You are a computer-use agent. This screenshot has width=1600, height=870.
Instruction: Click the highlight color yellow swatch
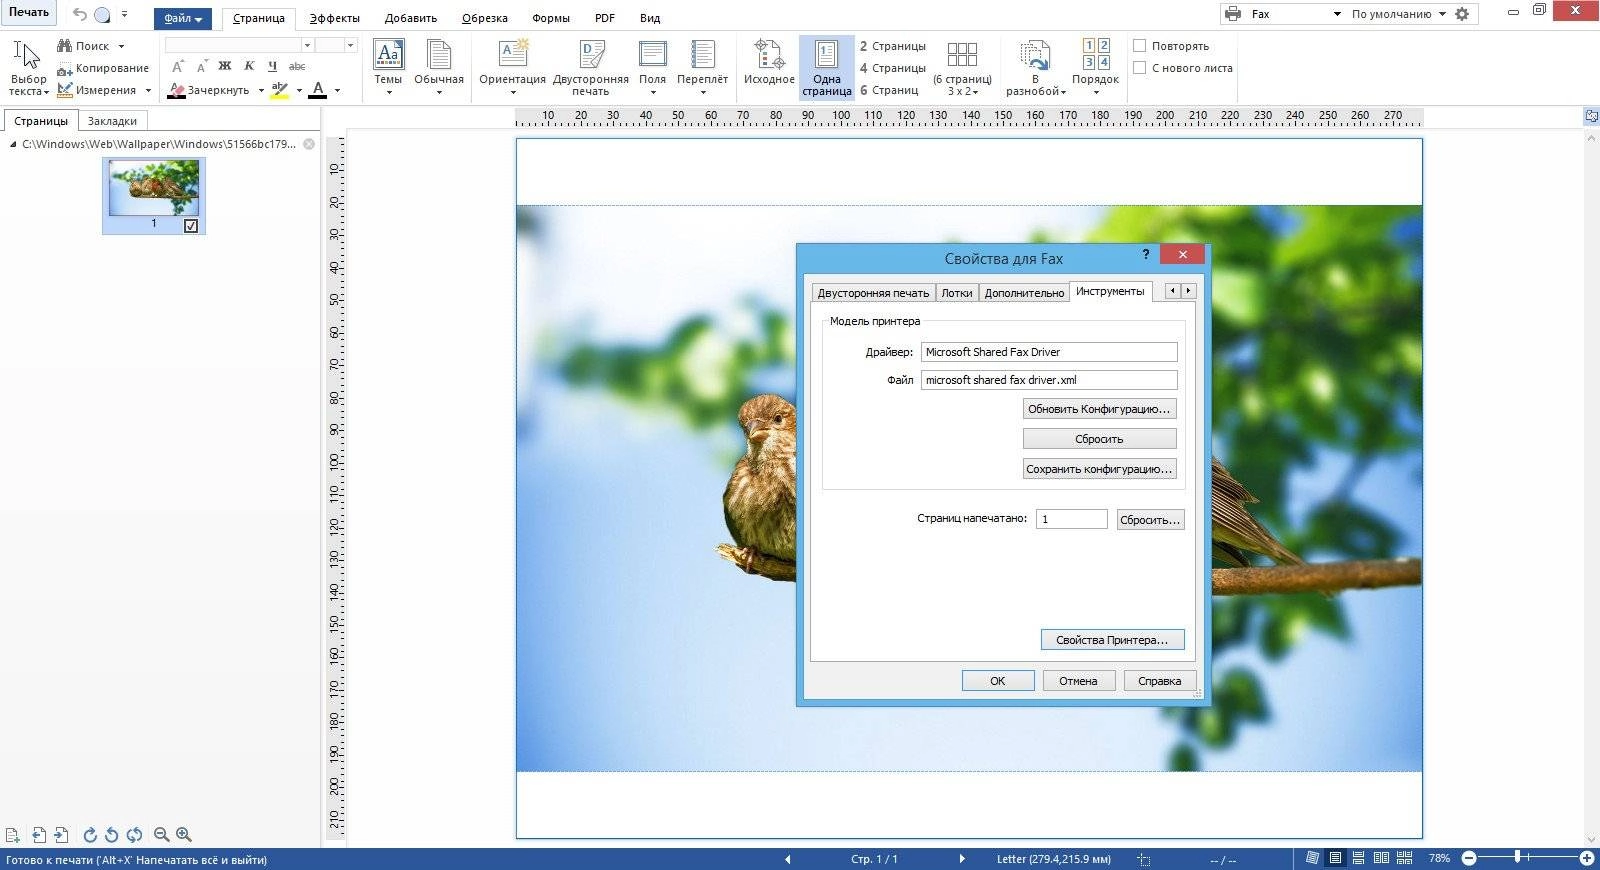280,90
